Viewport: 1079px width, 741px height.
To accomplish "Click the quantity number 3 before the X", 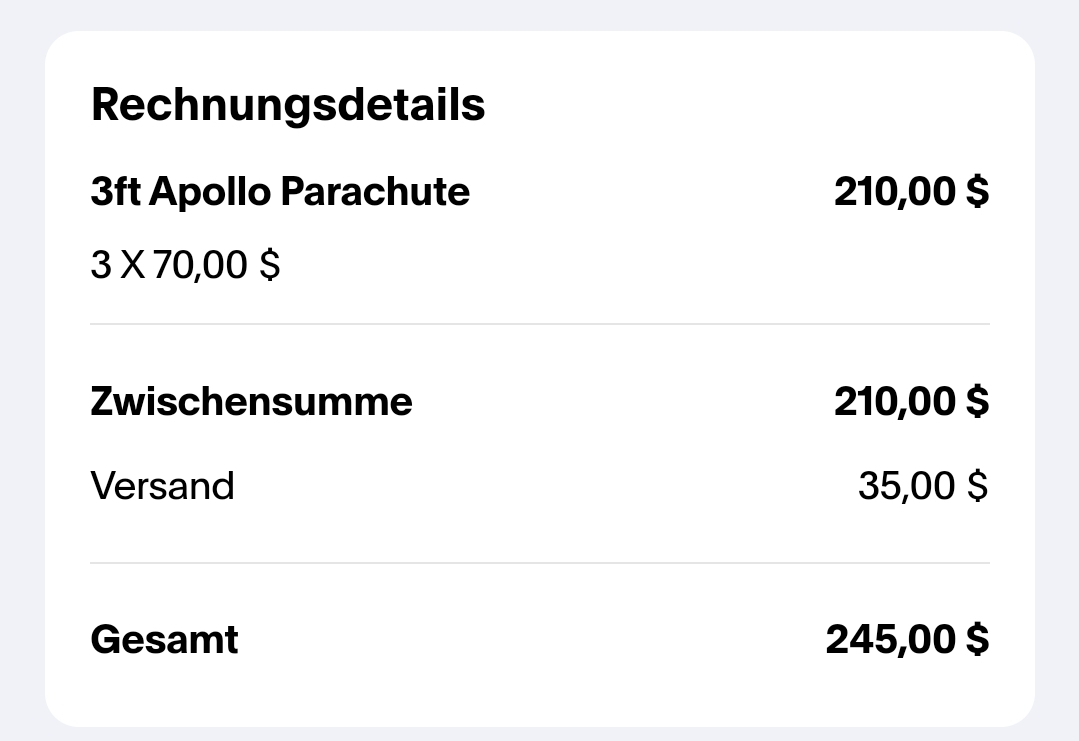I will [100, 265].
